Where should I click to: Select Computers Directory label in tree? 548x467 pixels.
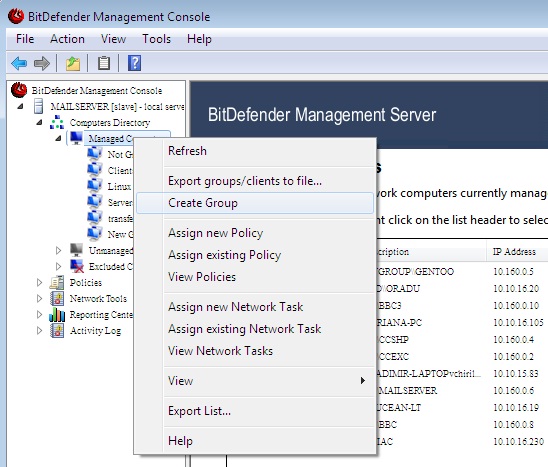click(x=110, y=122)
